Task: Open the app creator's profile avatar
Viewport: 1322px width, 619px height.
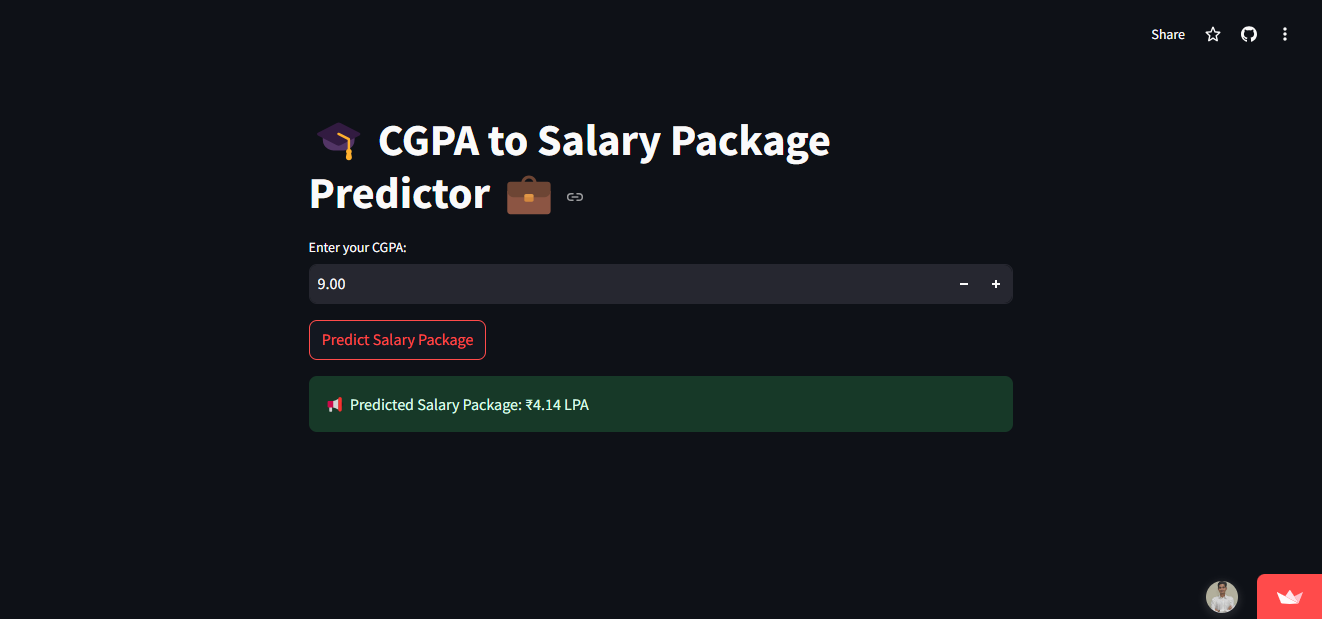Action: coord(1222,597)
